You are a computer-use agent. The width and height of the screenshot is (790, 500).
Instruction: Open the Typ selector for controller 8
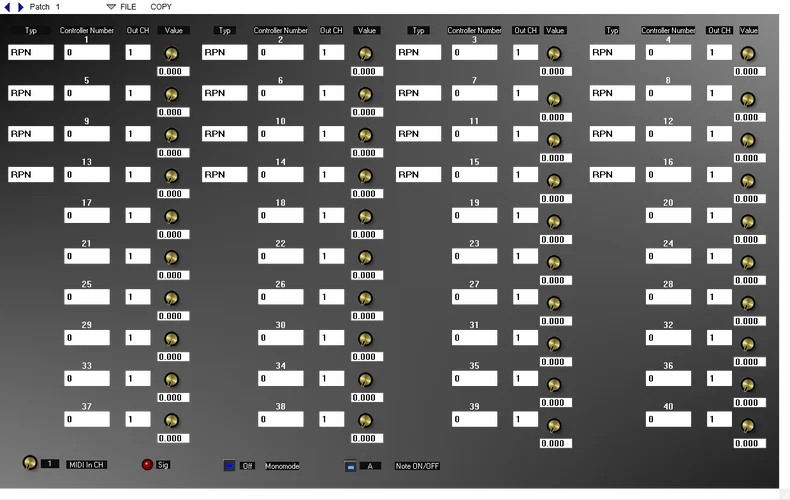point(612,93)
